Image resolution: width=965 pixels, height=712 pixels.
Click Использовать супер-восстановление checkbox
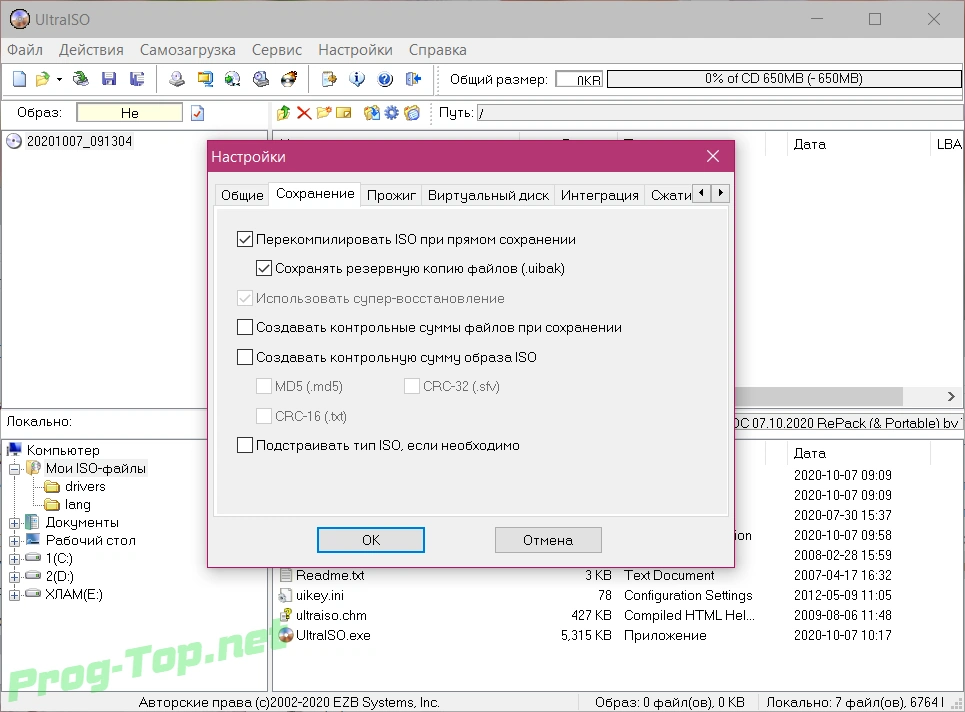click(245, 298)
